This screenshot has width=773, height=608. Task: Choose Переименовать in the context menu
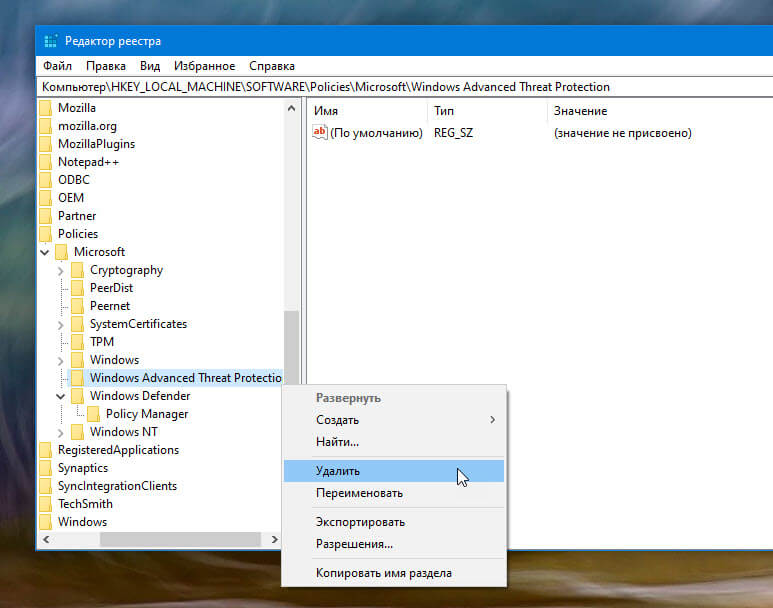(394, 493)
